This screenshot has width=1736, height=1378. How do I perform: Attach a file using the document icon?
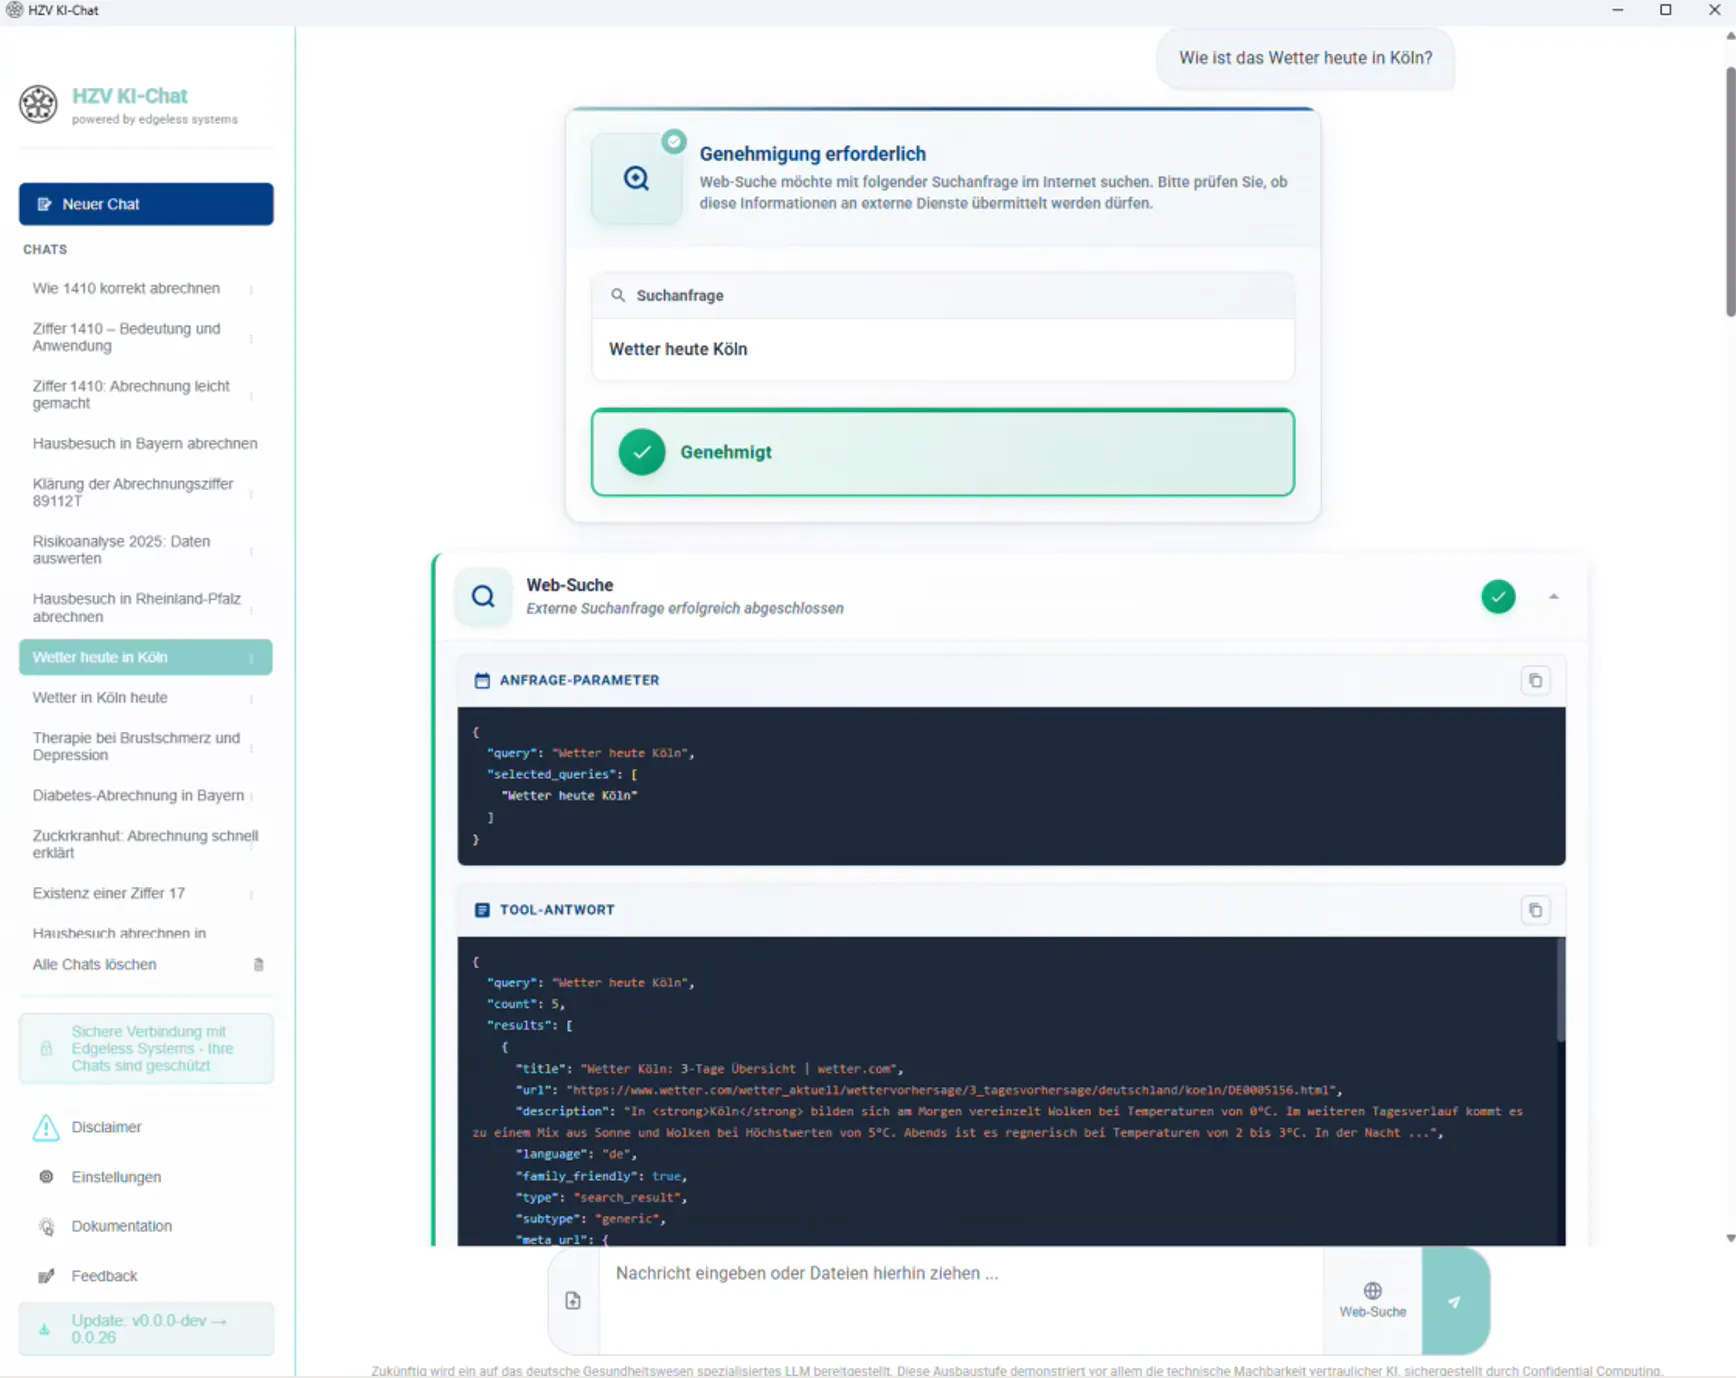point(573,1301)
